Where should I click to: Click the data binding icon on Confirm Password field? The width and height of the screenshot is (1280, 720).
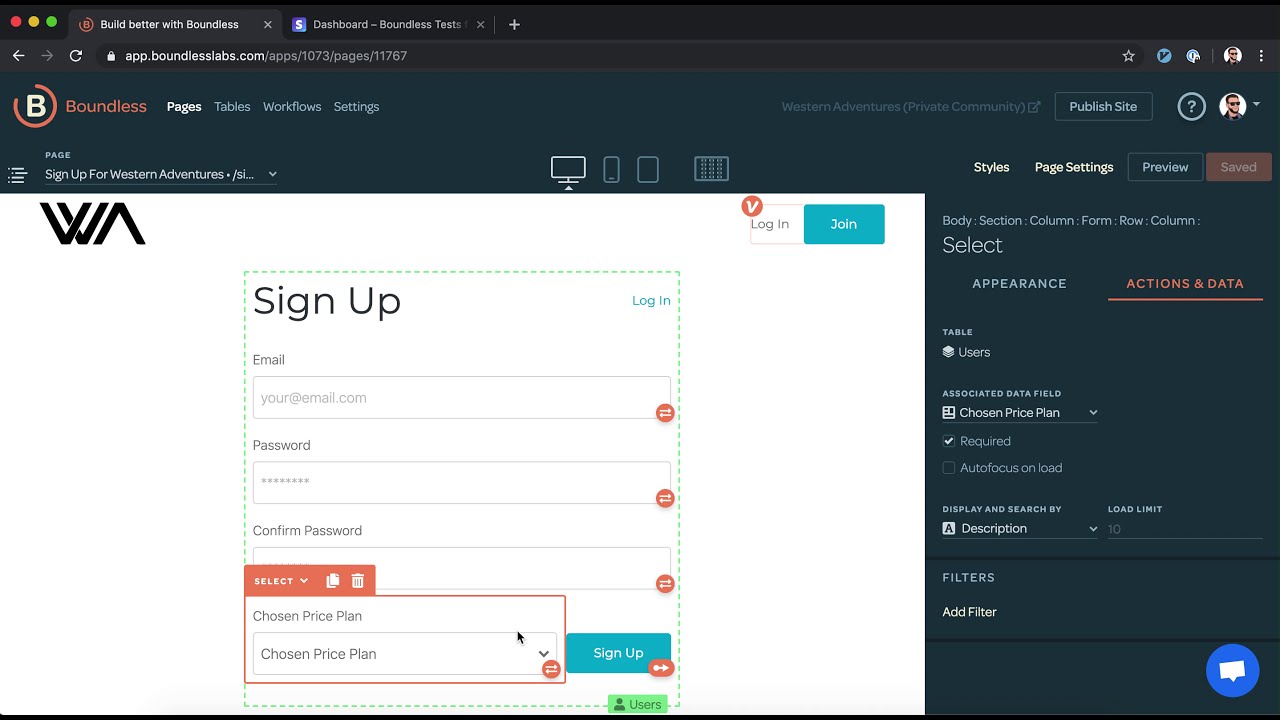point(665,583)
